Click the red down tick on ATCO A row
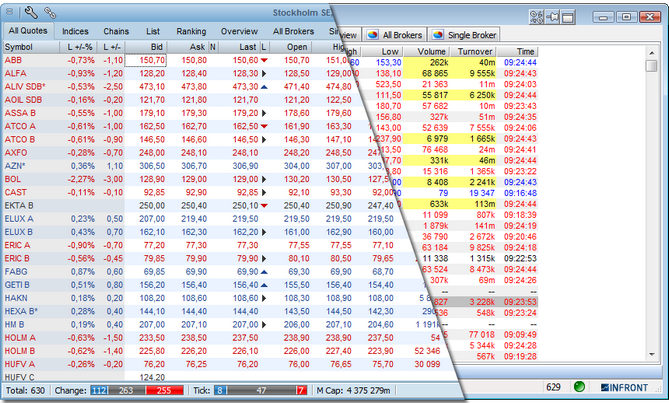669x403 pixels. click(264, 126)
